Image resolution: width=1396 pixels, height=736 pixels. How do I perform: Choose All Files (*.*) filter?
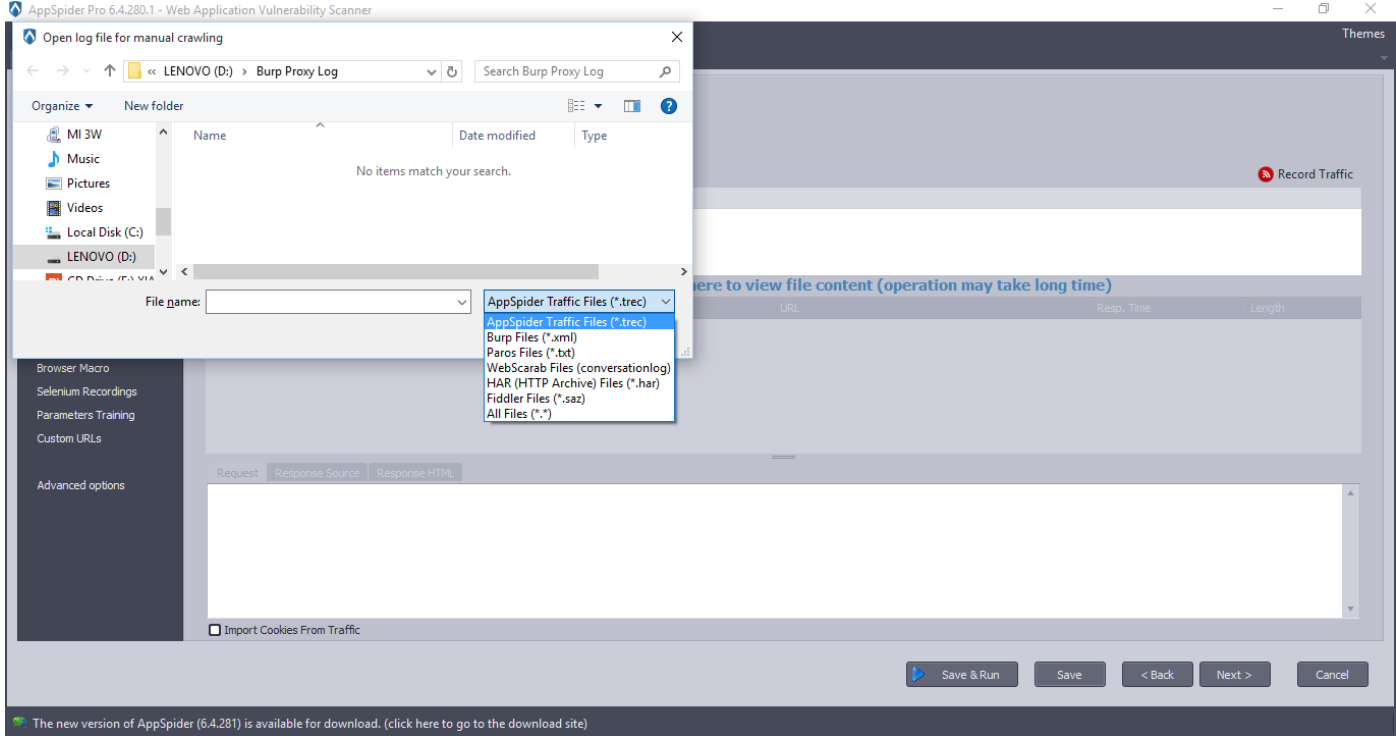coord(579,413)
